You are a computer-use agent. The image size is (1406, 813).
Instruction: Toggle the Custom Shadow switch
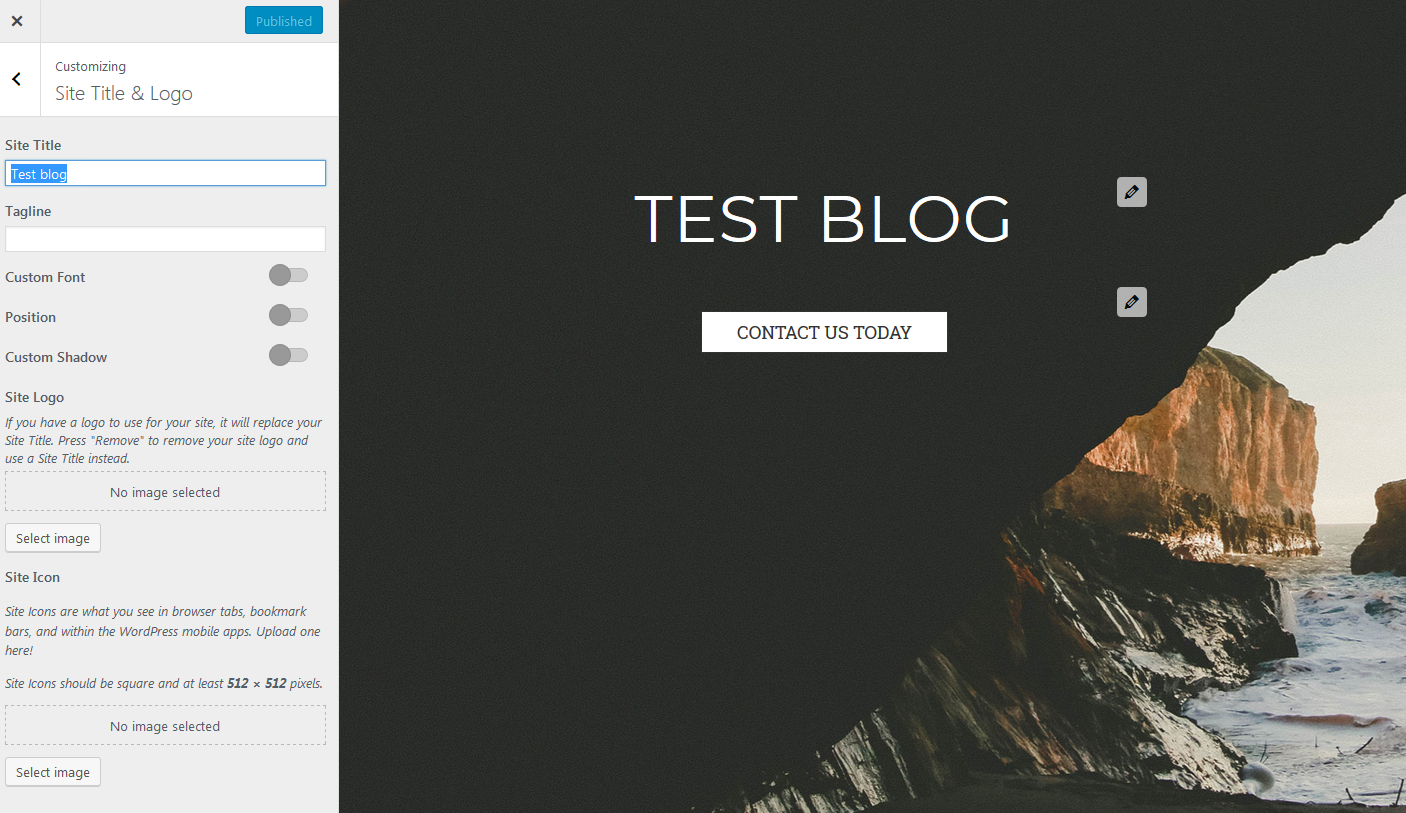288,355
